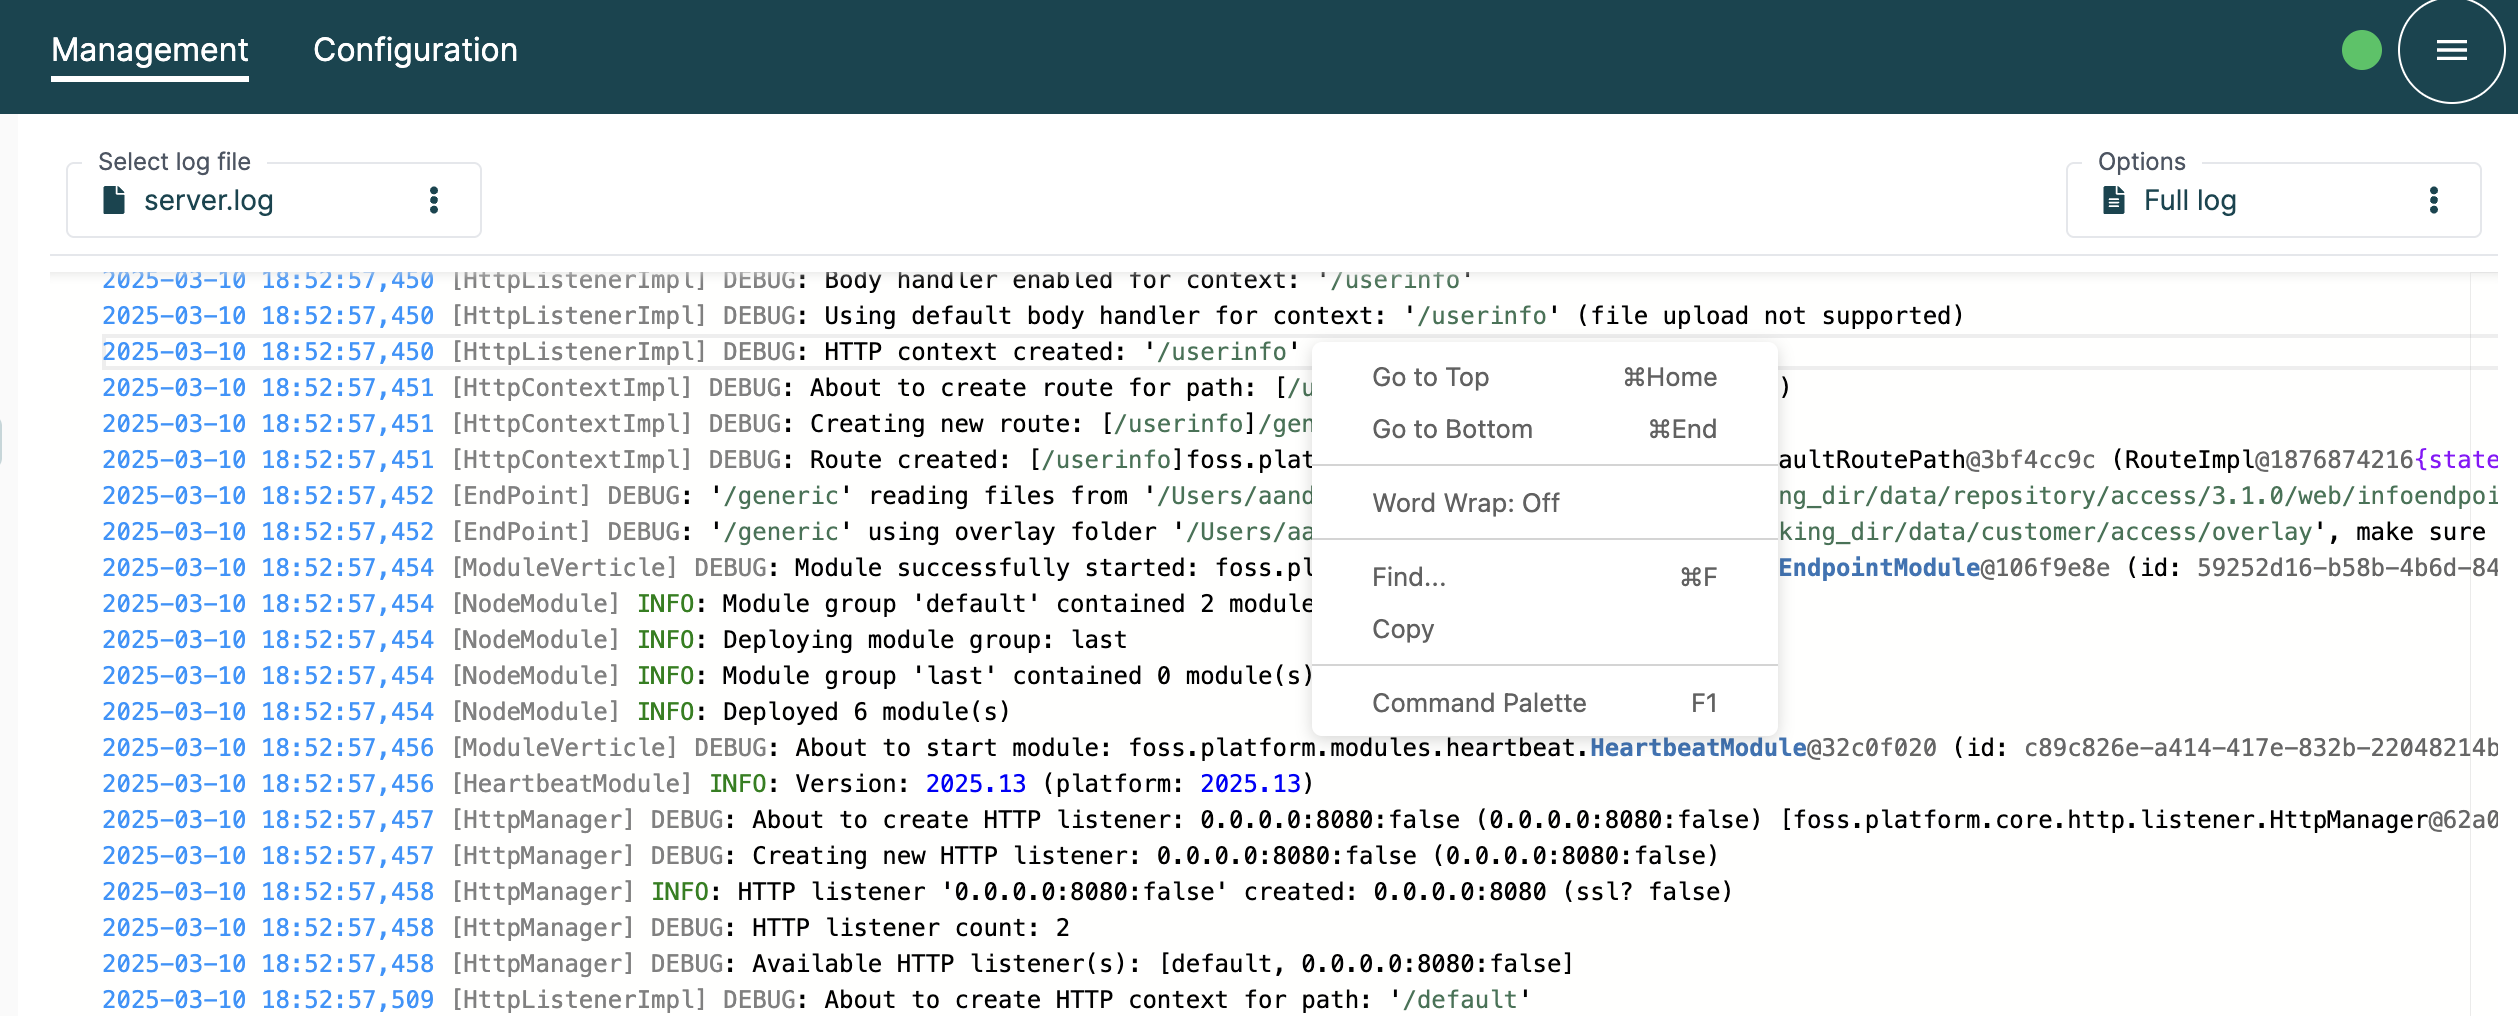Select the Management tab

pos(150,50)
